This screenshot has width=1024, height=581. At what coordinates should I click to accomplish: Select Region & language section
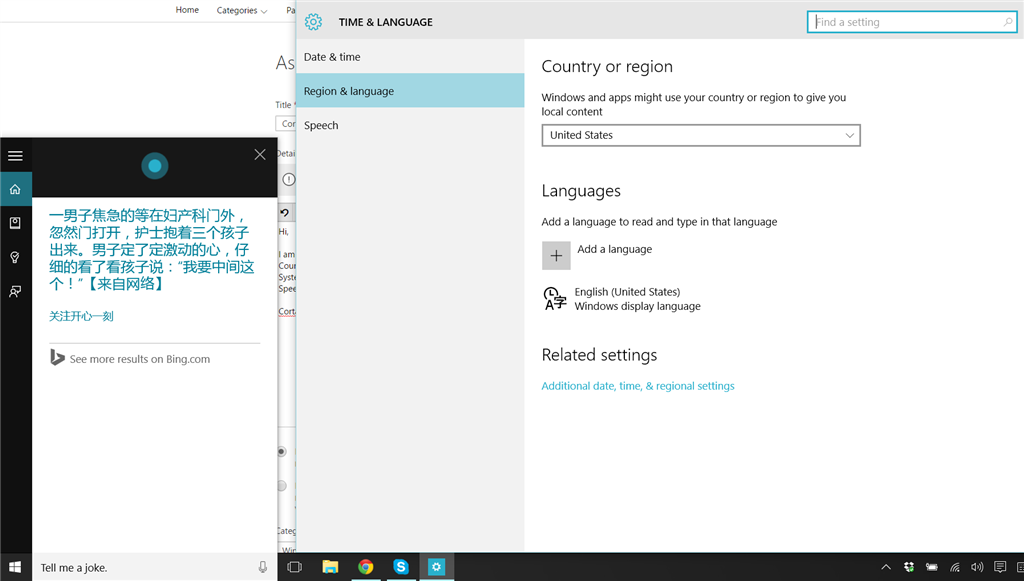pos(410,91)
